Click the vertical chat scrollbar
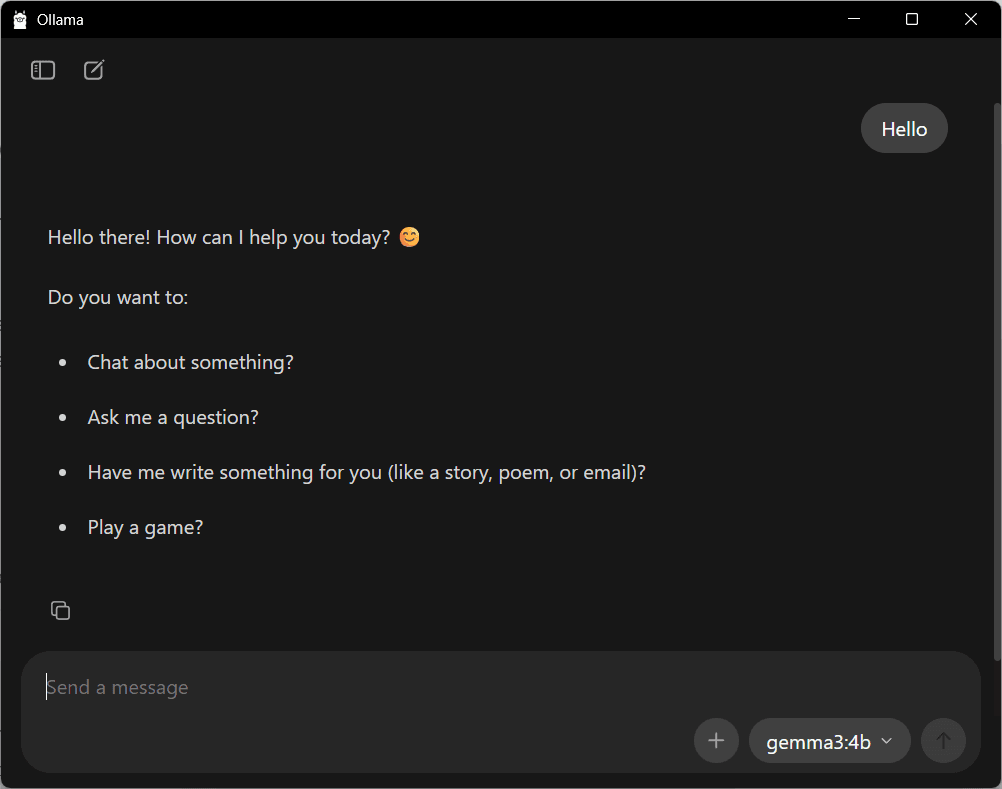This screenshot has width=1002, height=789. tap(996, 380)
